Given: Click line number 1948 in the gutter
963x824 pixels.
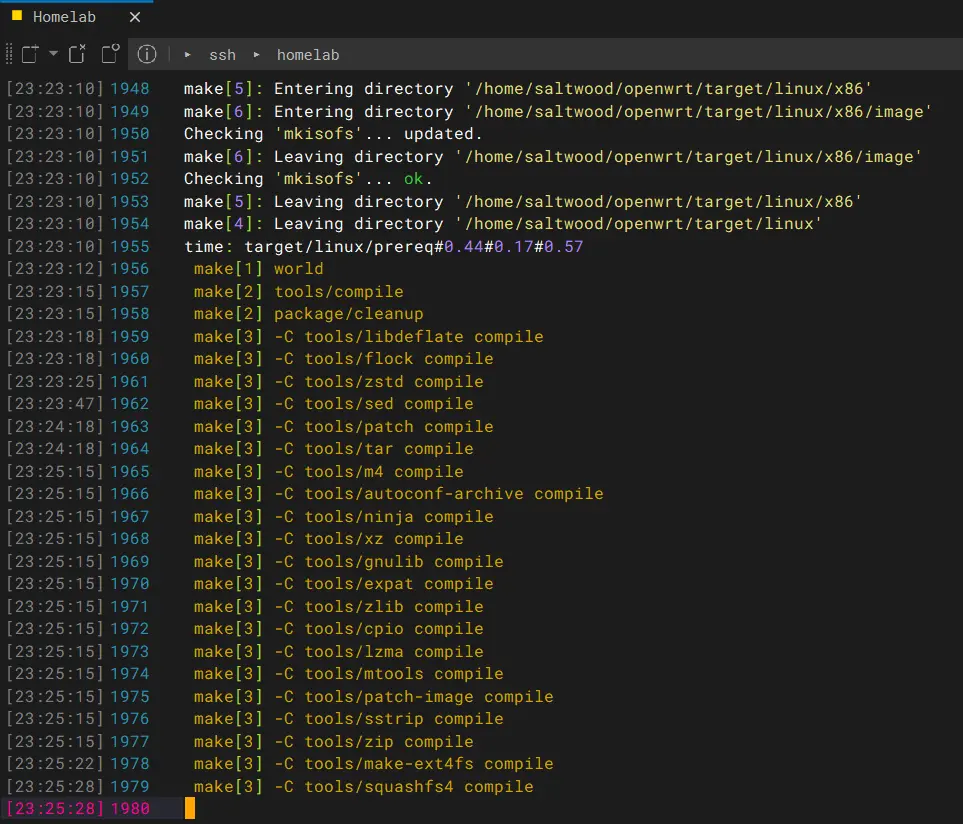Looking at the screenshot, I should coord(130,89).
